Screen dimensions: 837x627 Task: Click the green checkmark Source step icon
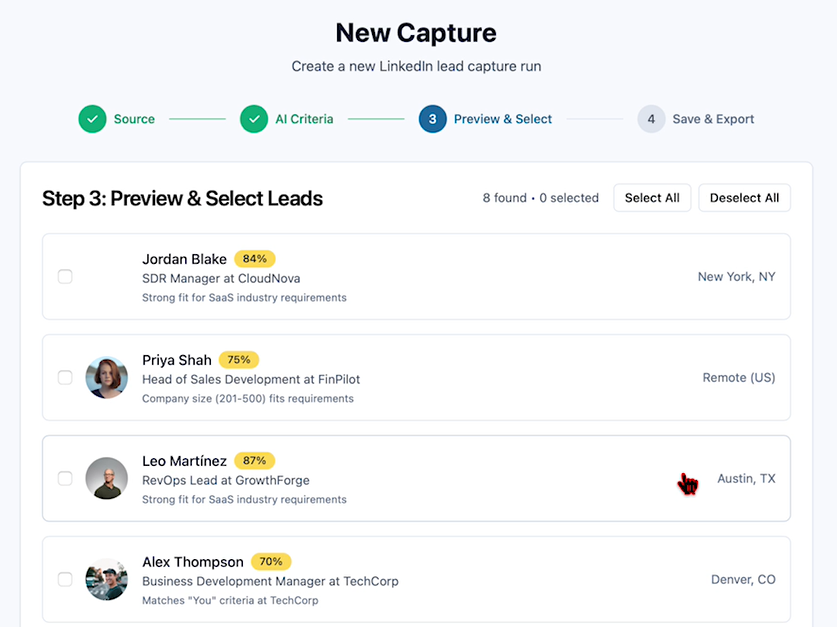coord(92,119)
